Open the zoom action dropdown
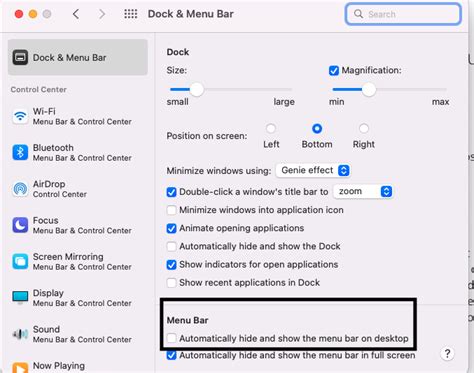This screenshot has height=373, width=474. [363, 191]
